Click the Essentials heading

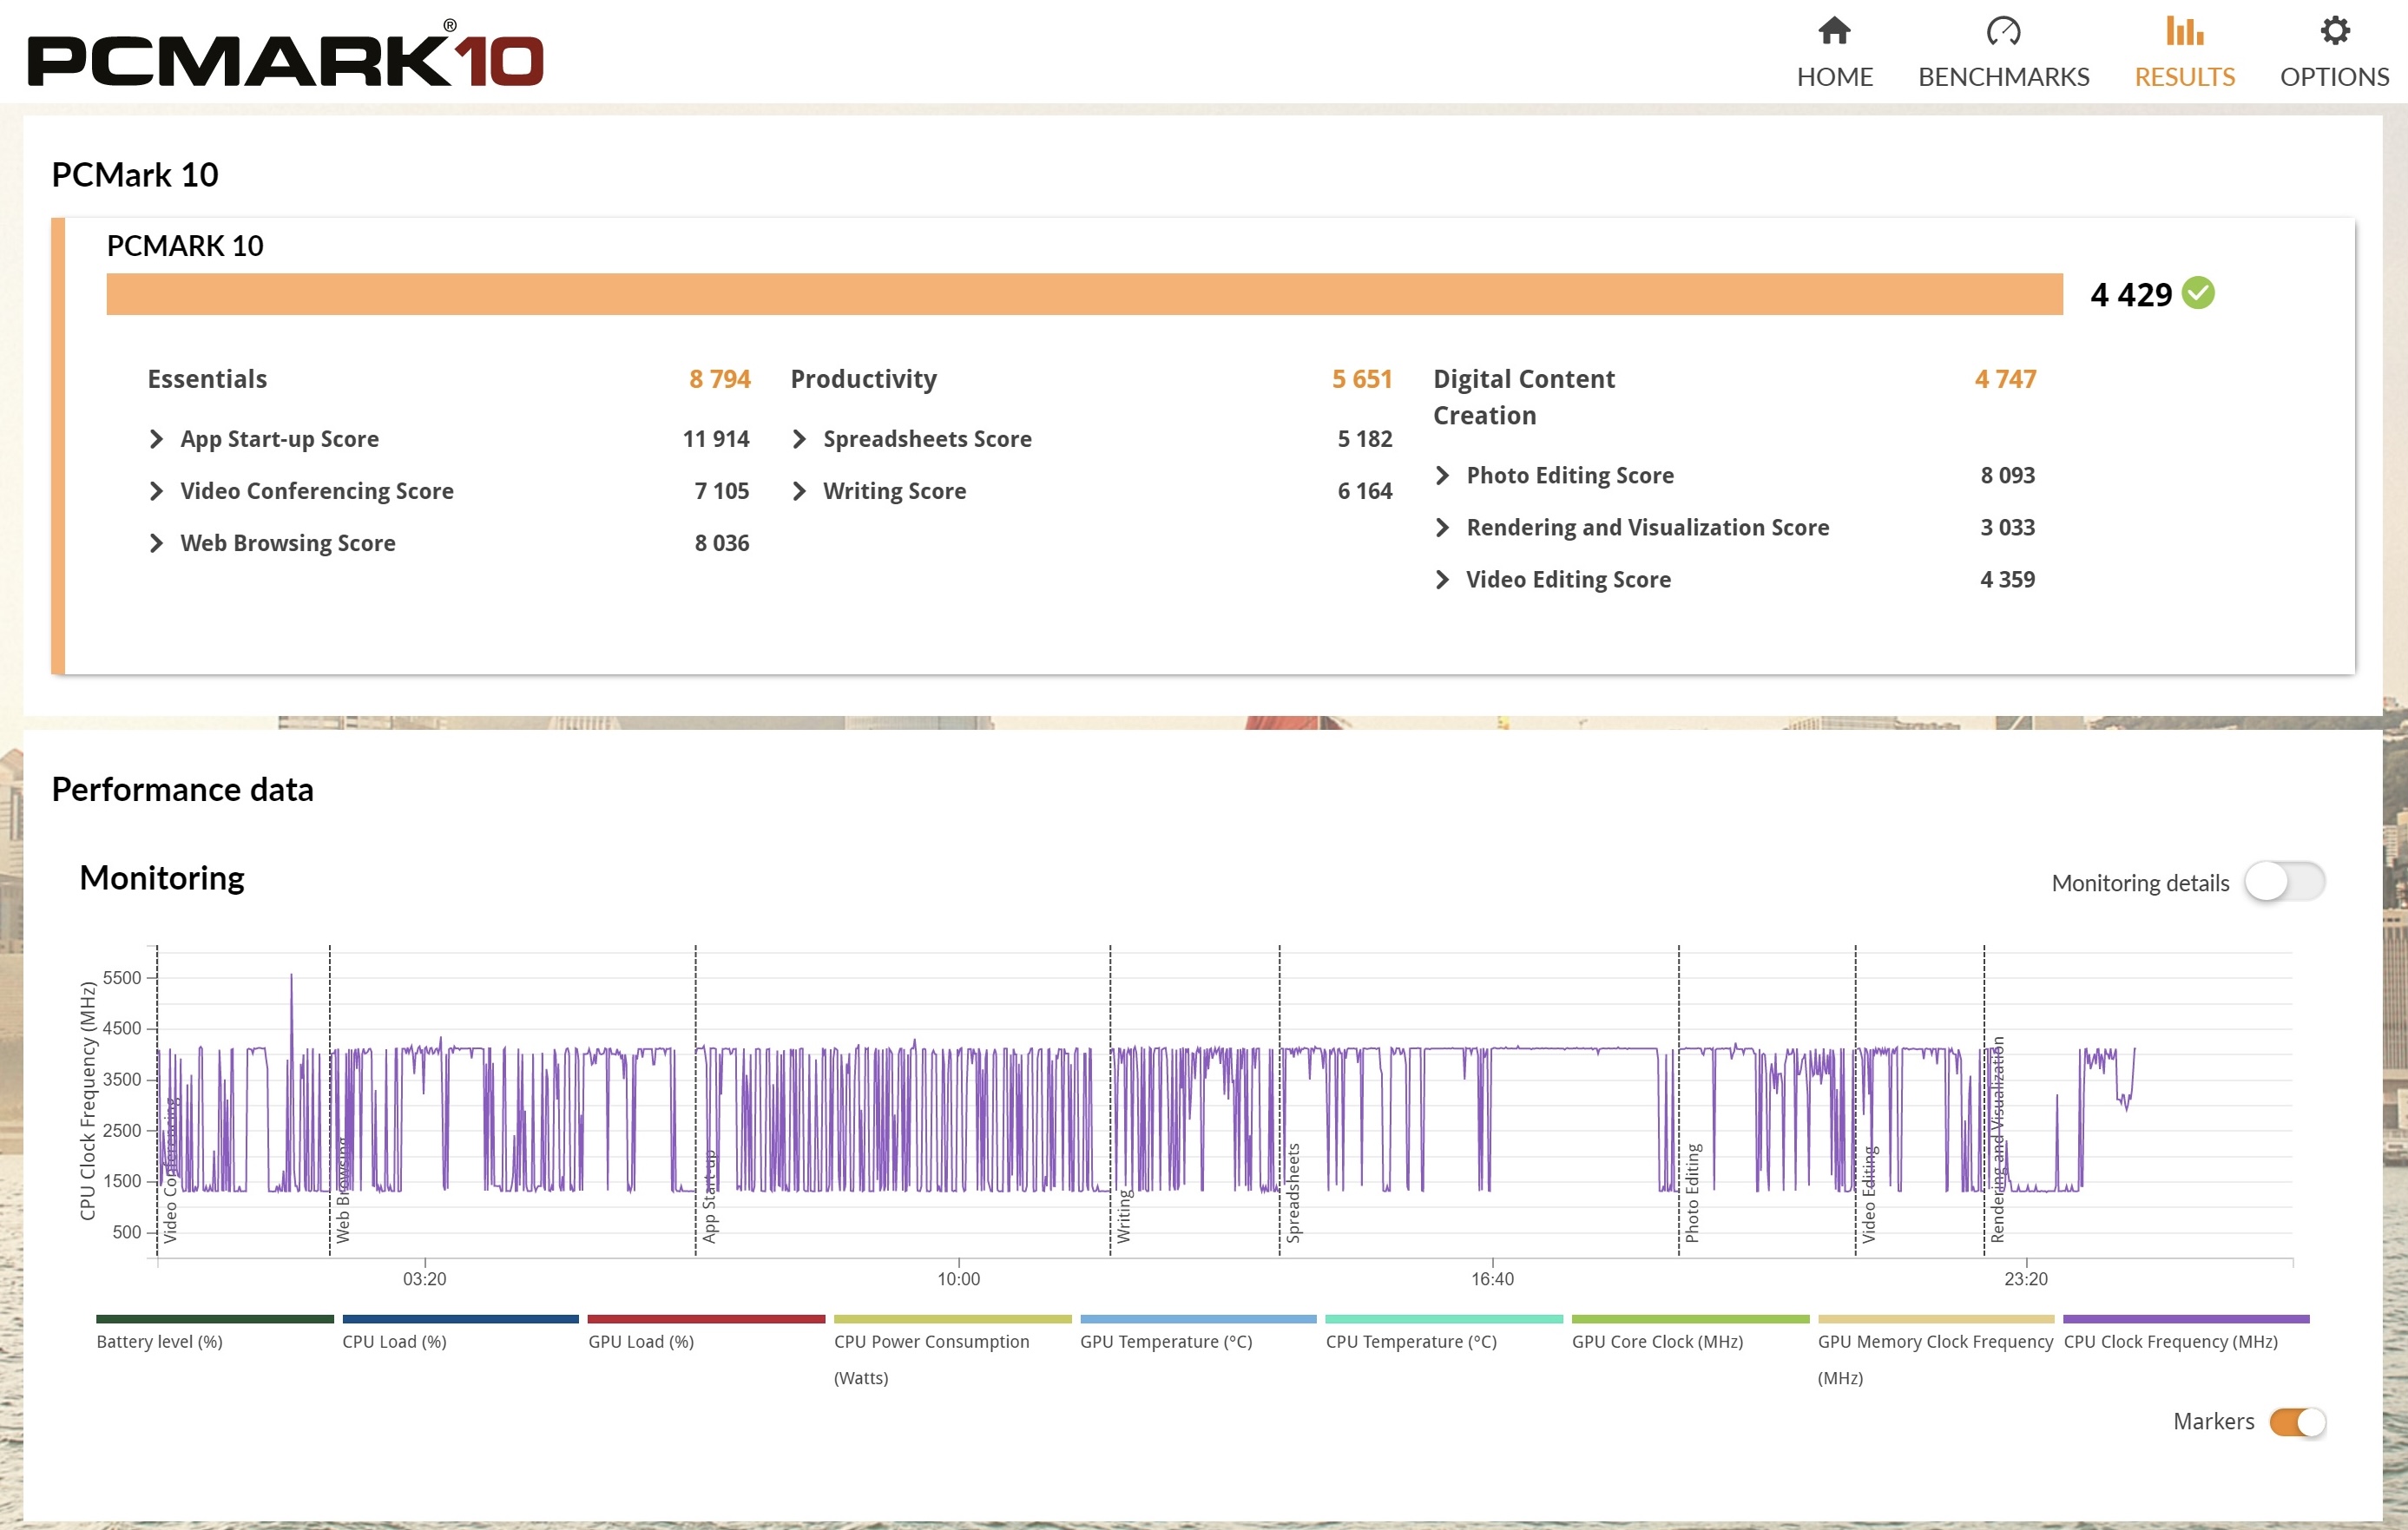[207, 379]
